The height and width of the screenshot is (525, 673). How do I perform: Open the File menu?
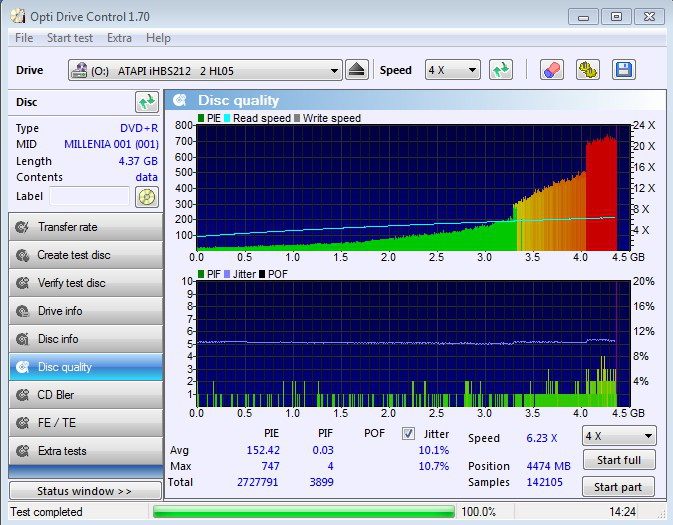[x=24, y=38]
